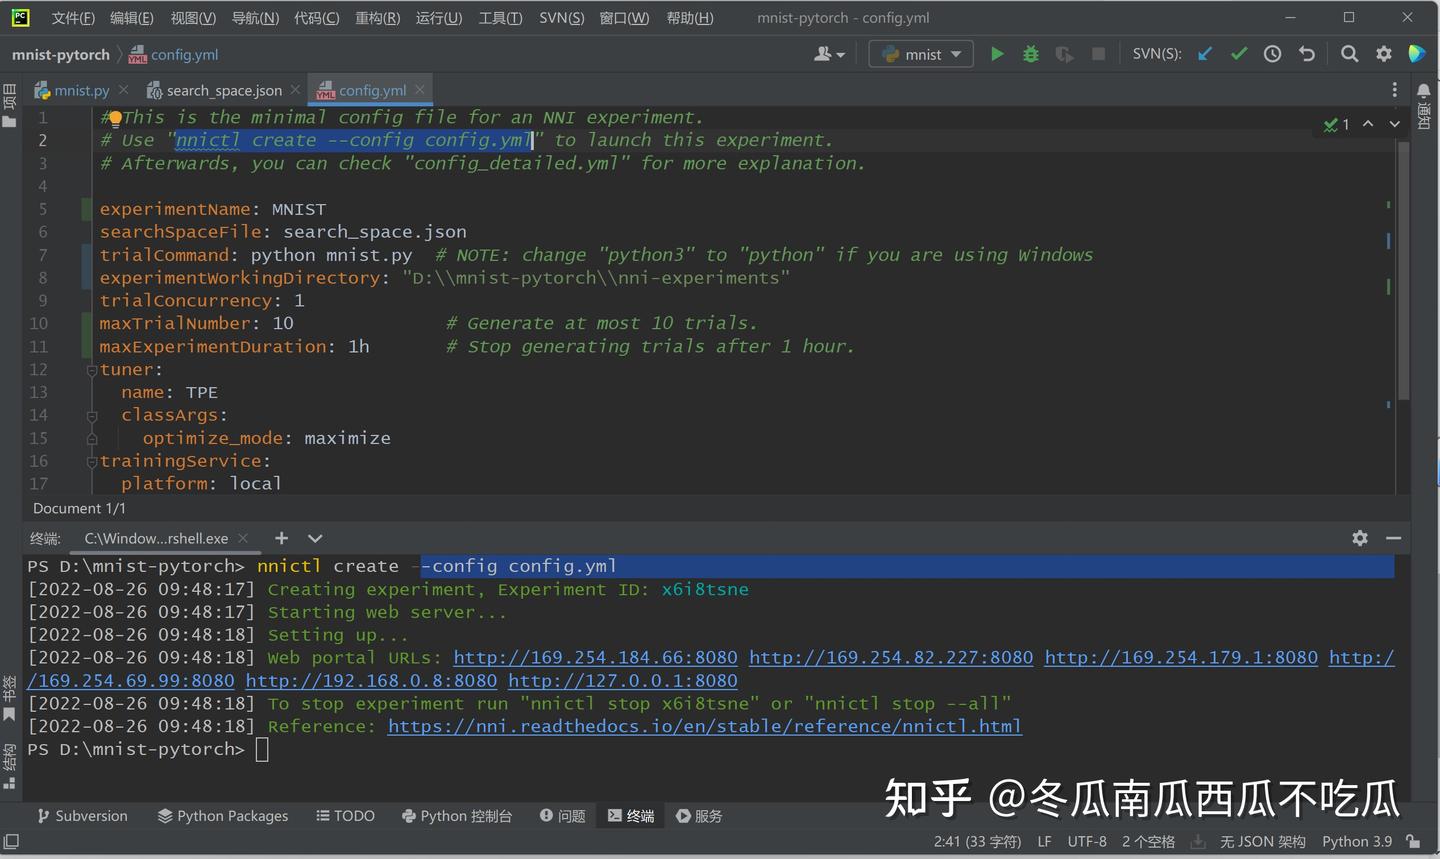
Task: Open the run configuration dropdown showing mnist
Action: 920,54
